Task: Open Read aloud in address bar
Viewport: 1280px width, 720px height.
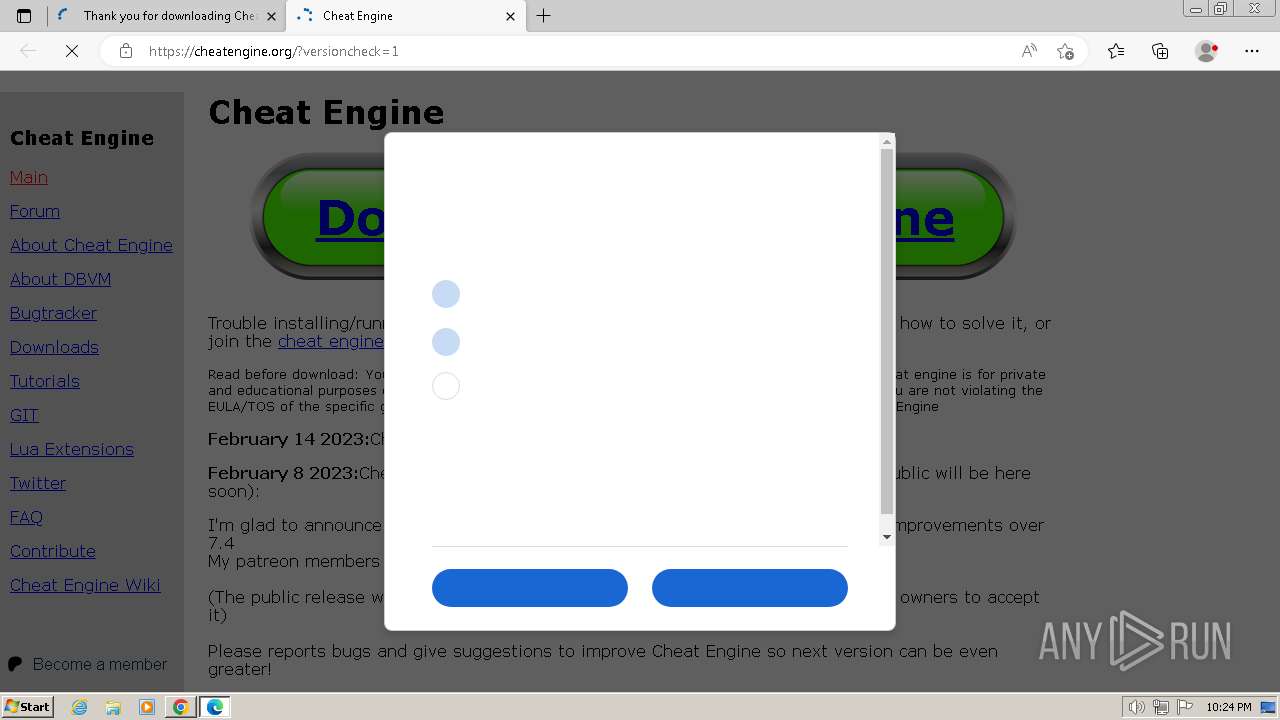Action: pyautogui.click(x=1029, y=51)
